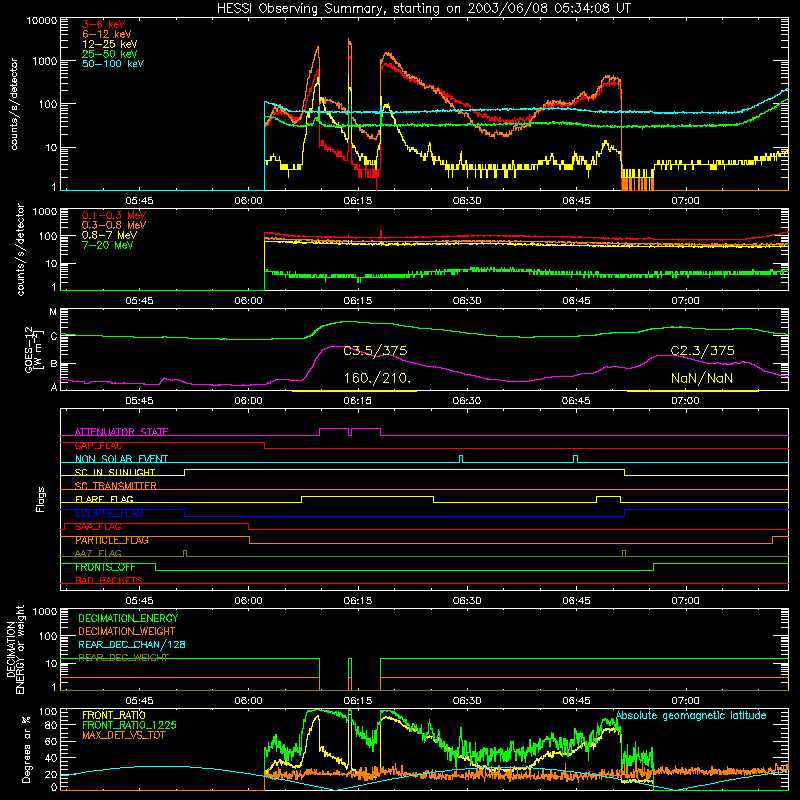
Task: Click the Absolute geomagnetic latitude label
Action: point(691,715)
